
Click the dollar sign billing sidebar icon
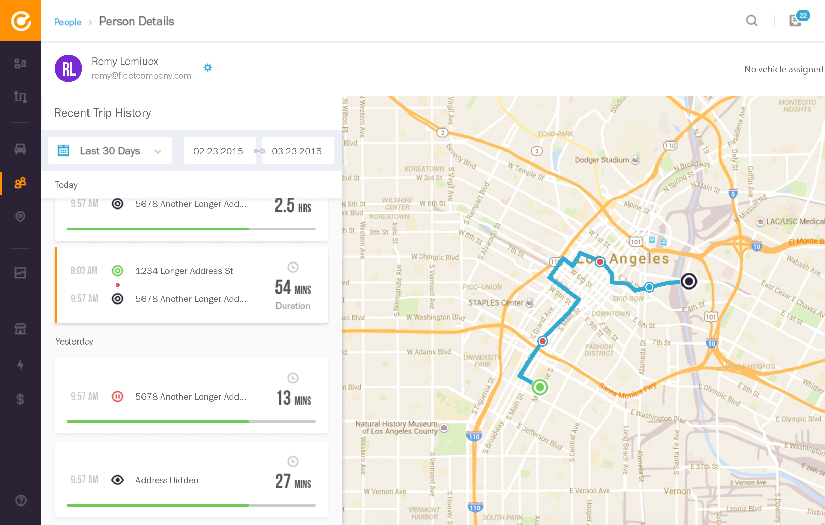click(x=20, y=399)
